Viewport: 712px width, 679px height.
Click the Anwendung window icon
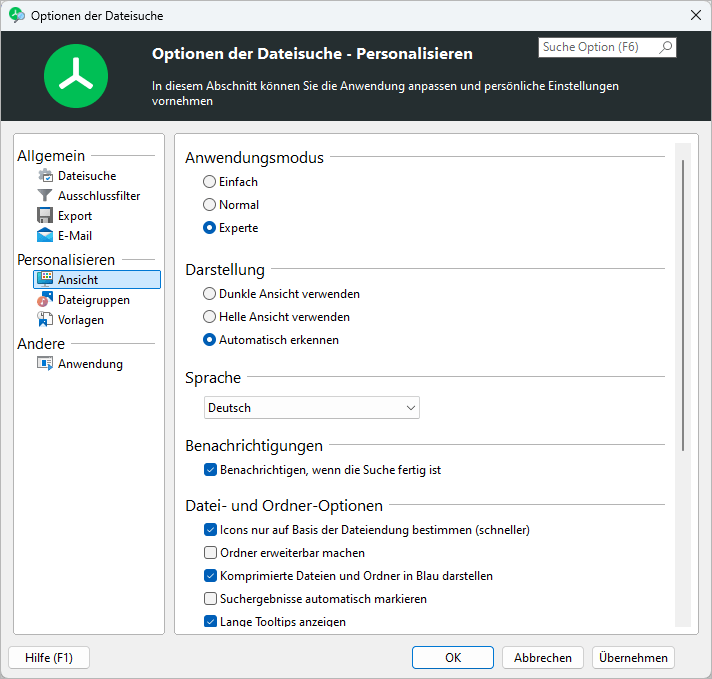point(45,363)
